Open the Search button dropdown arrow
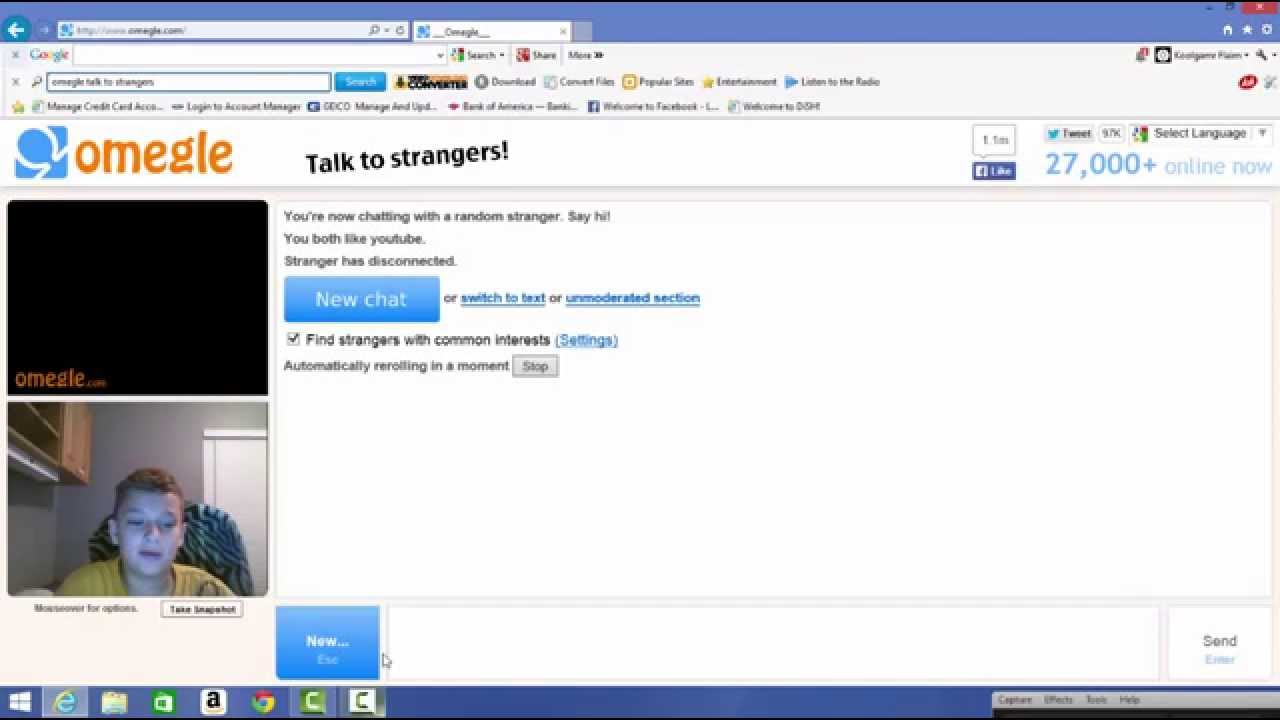The width and height of the screenshot is (1280, 720). click(x=502, y=55)
